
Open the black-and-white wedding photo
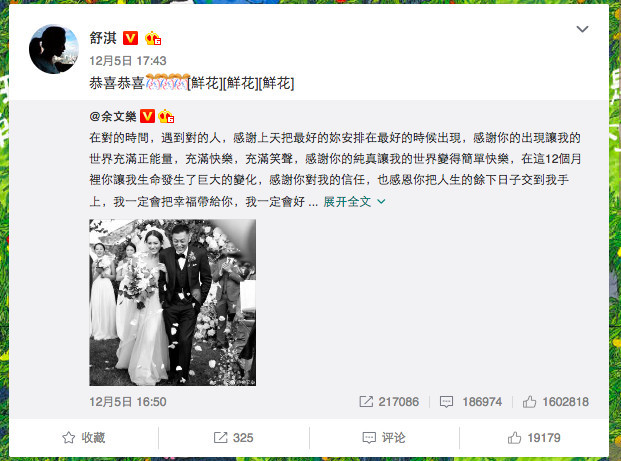172,302
